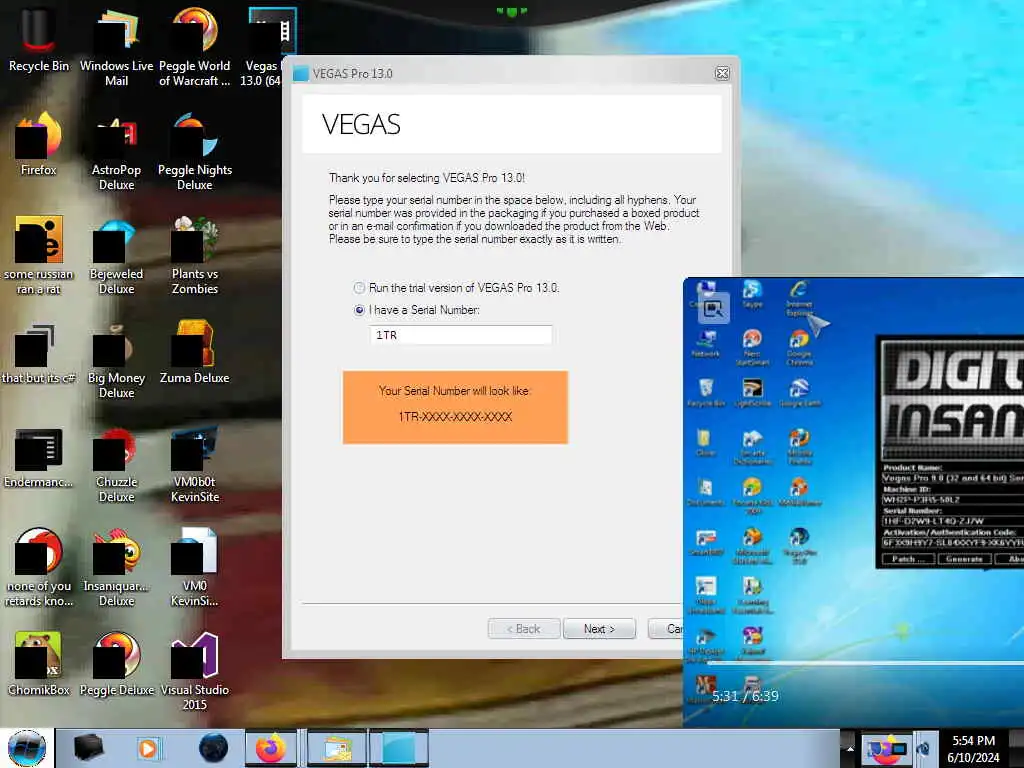Screen dimensions: 1024x768
Task: Select the 'some russian ran a rat' icon
Action: coord(39,255)
